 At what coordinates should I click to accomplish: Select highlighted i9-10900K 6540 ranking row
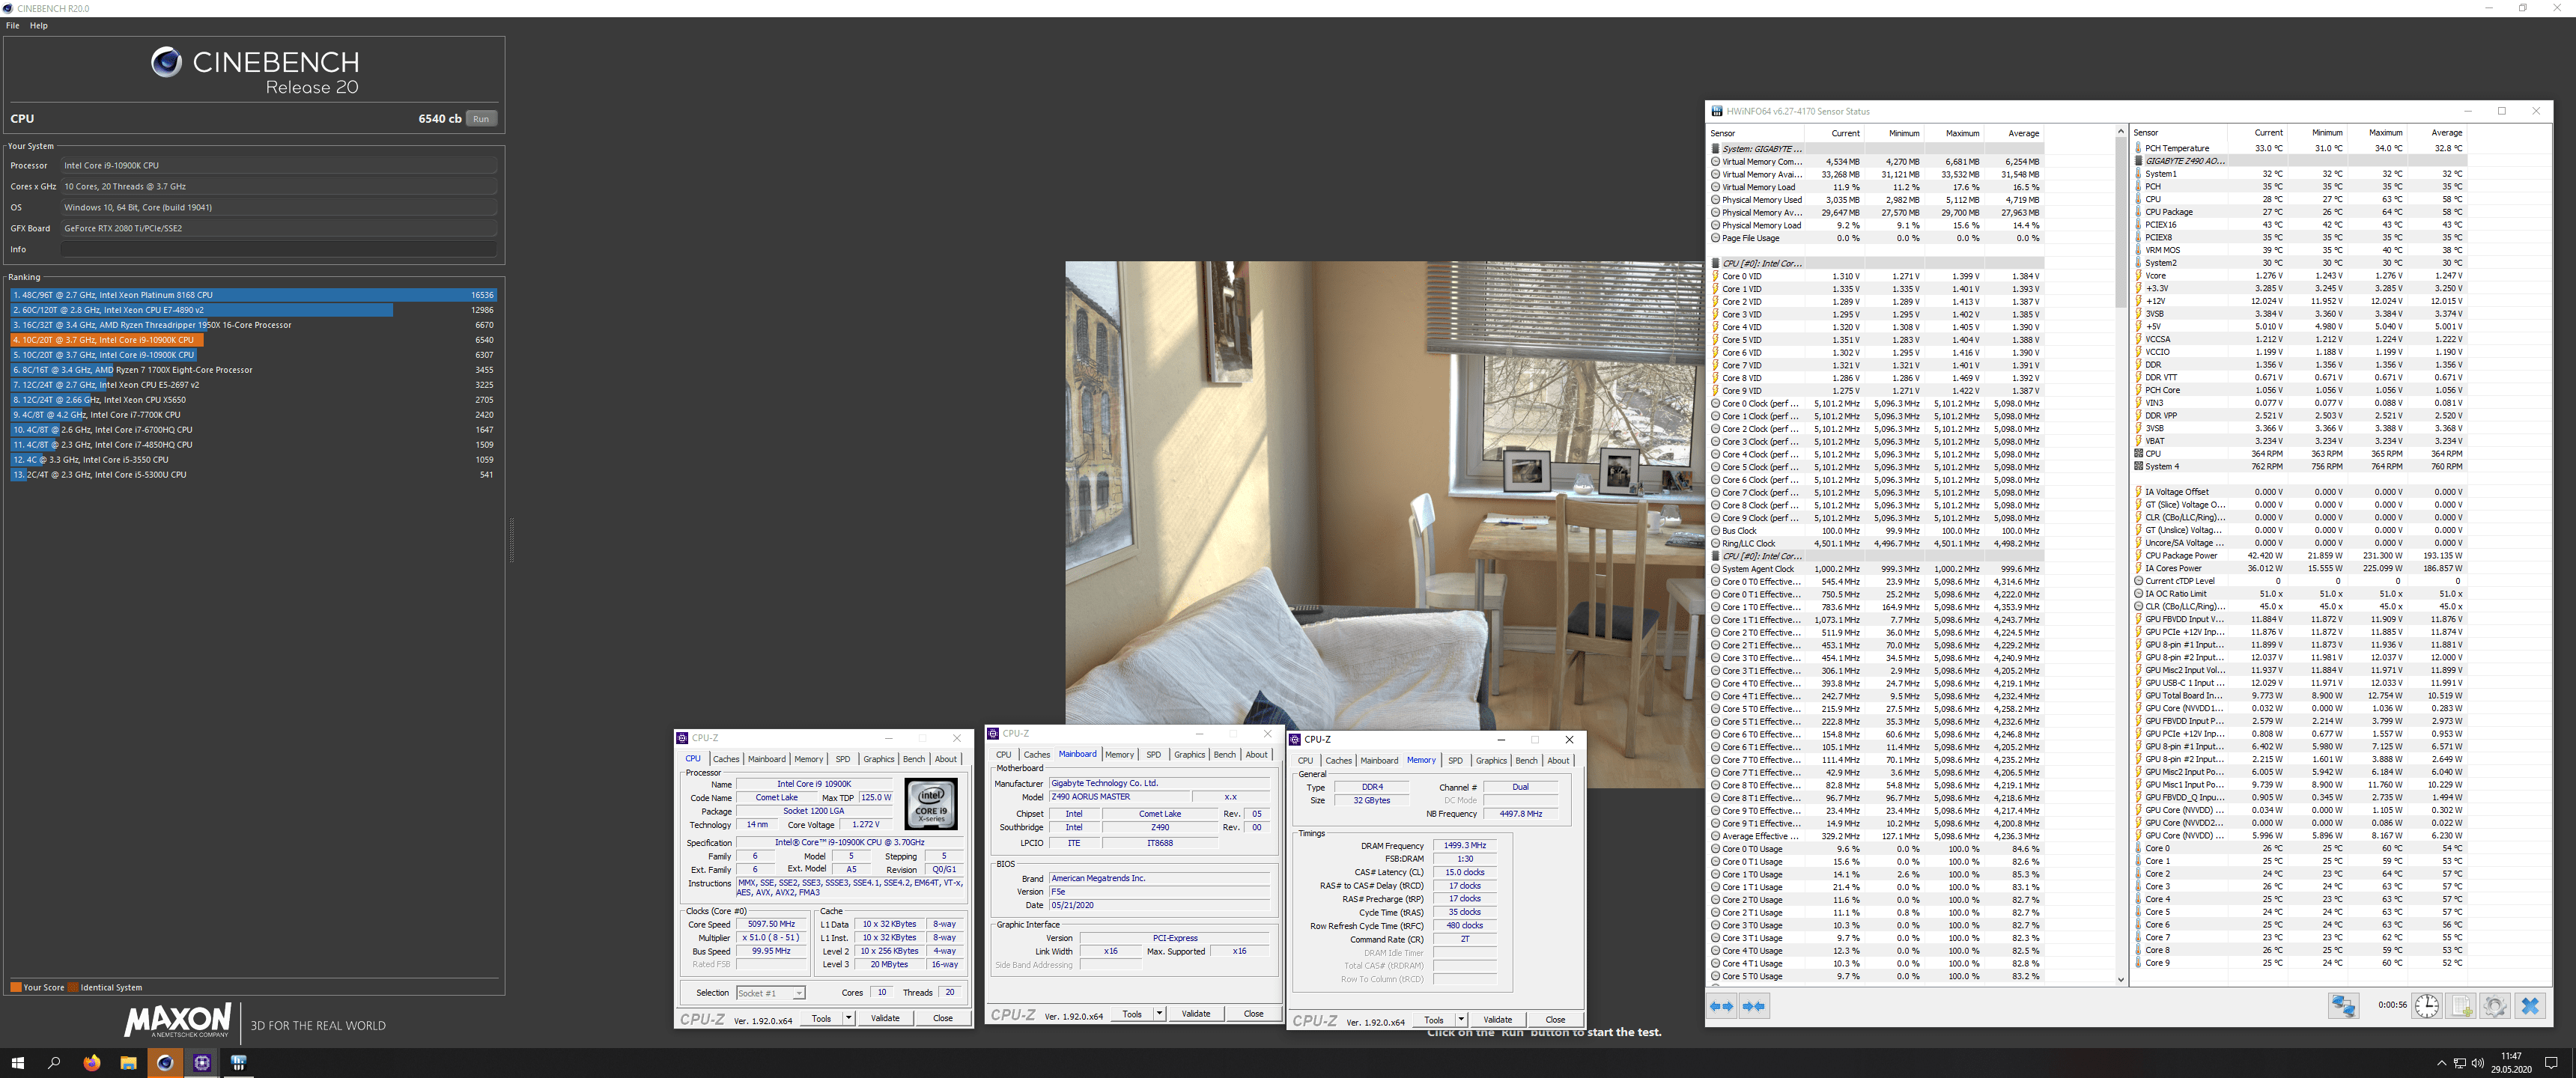(254, 340)
